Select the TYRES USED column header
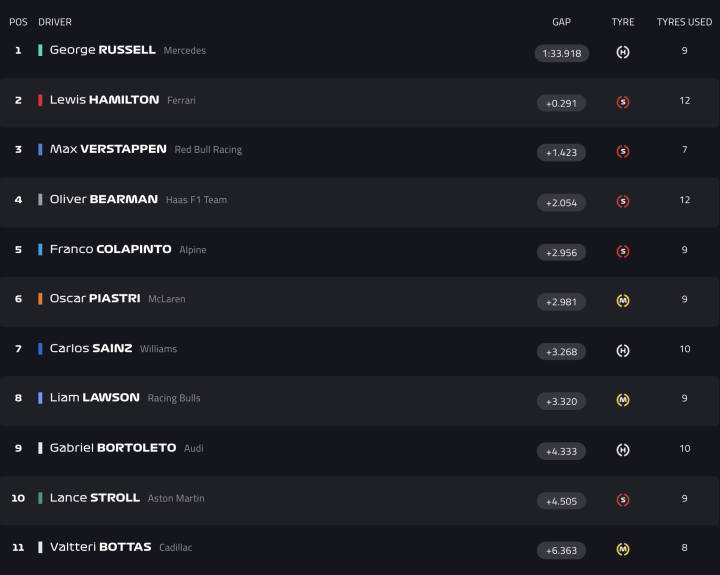720x575 pixels. coord(684,22)
